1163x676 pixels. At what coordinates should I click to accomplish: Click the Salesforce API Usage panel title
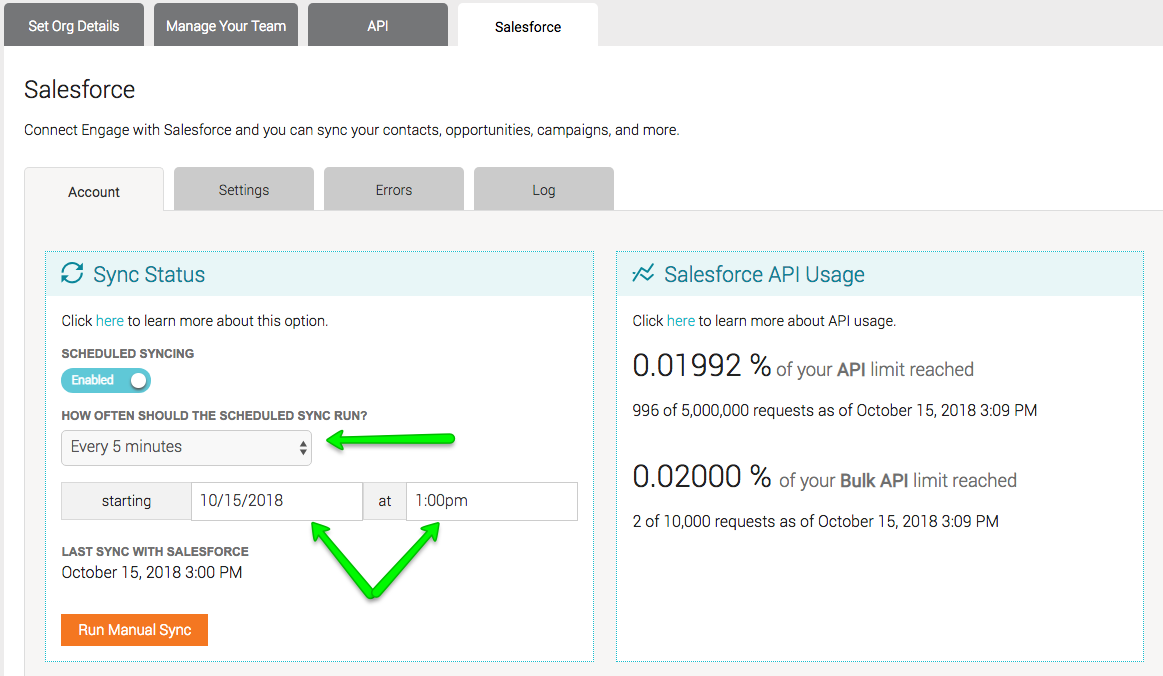point(764,275)
